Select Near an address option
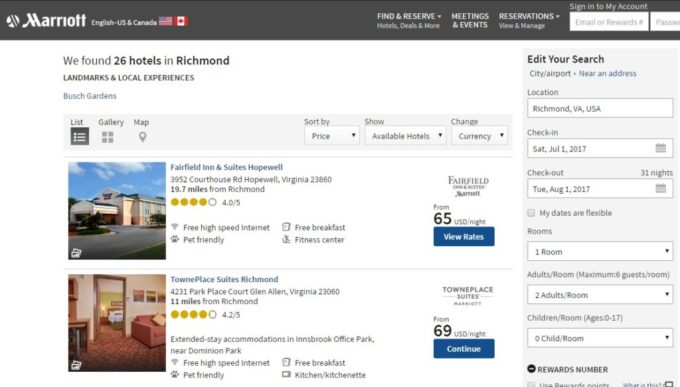The image size is (680, 387). (x=607, y=73)
